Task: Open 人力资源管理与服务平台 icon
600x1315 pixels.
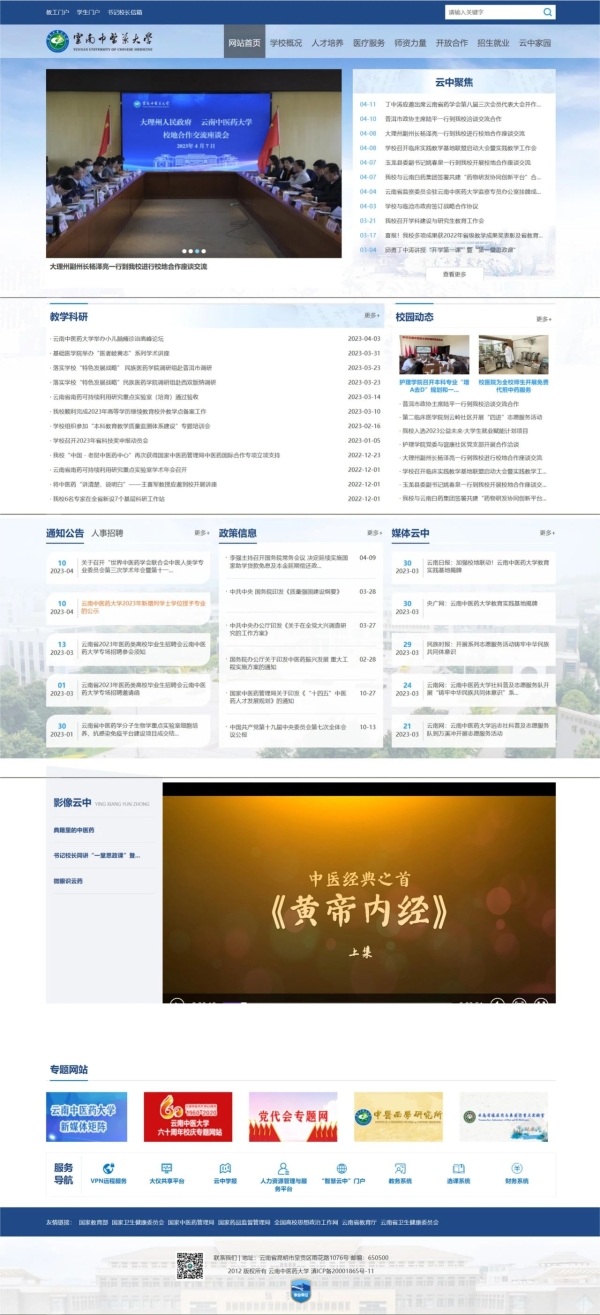Action: [283, 1168]
